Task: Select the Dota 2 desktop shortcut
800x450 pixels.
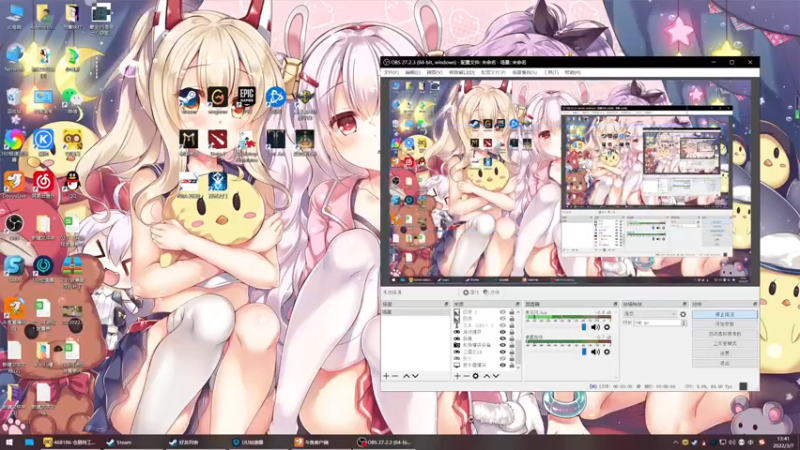Action: click(218, 143)
